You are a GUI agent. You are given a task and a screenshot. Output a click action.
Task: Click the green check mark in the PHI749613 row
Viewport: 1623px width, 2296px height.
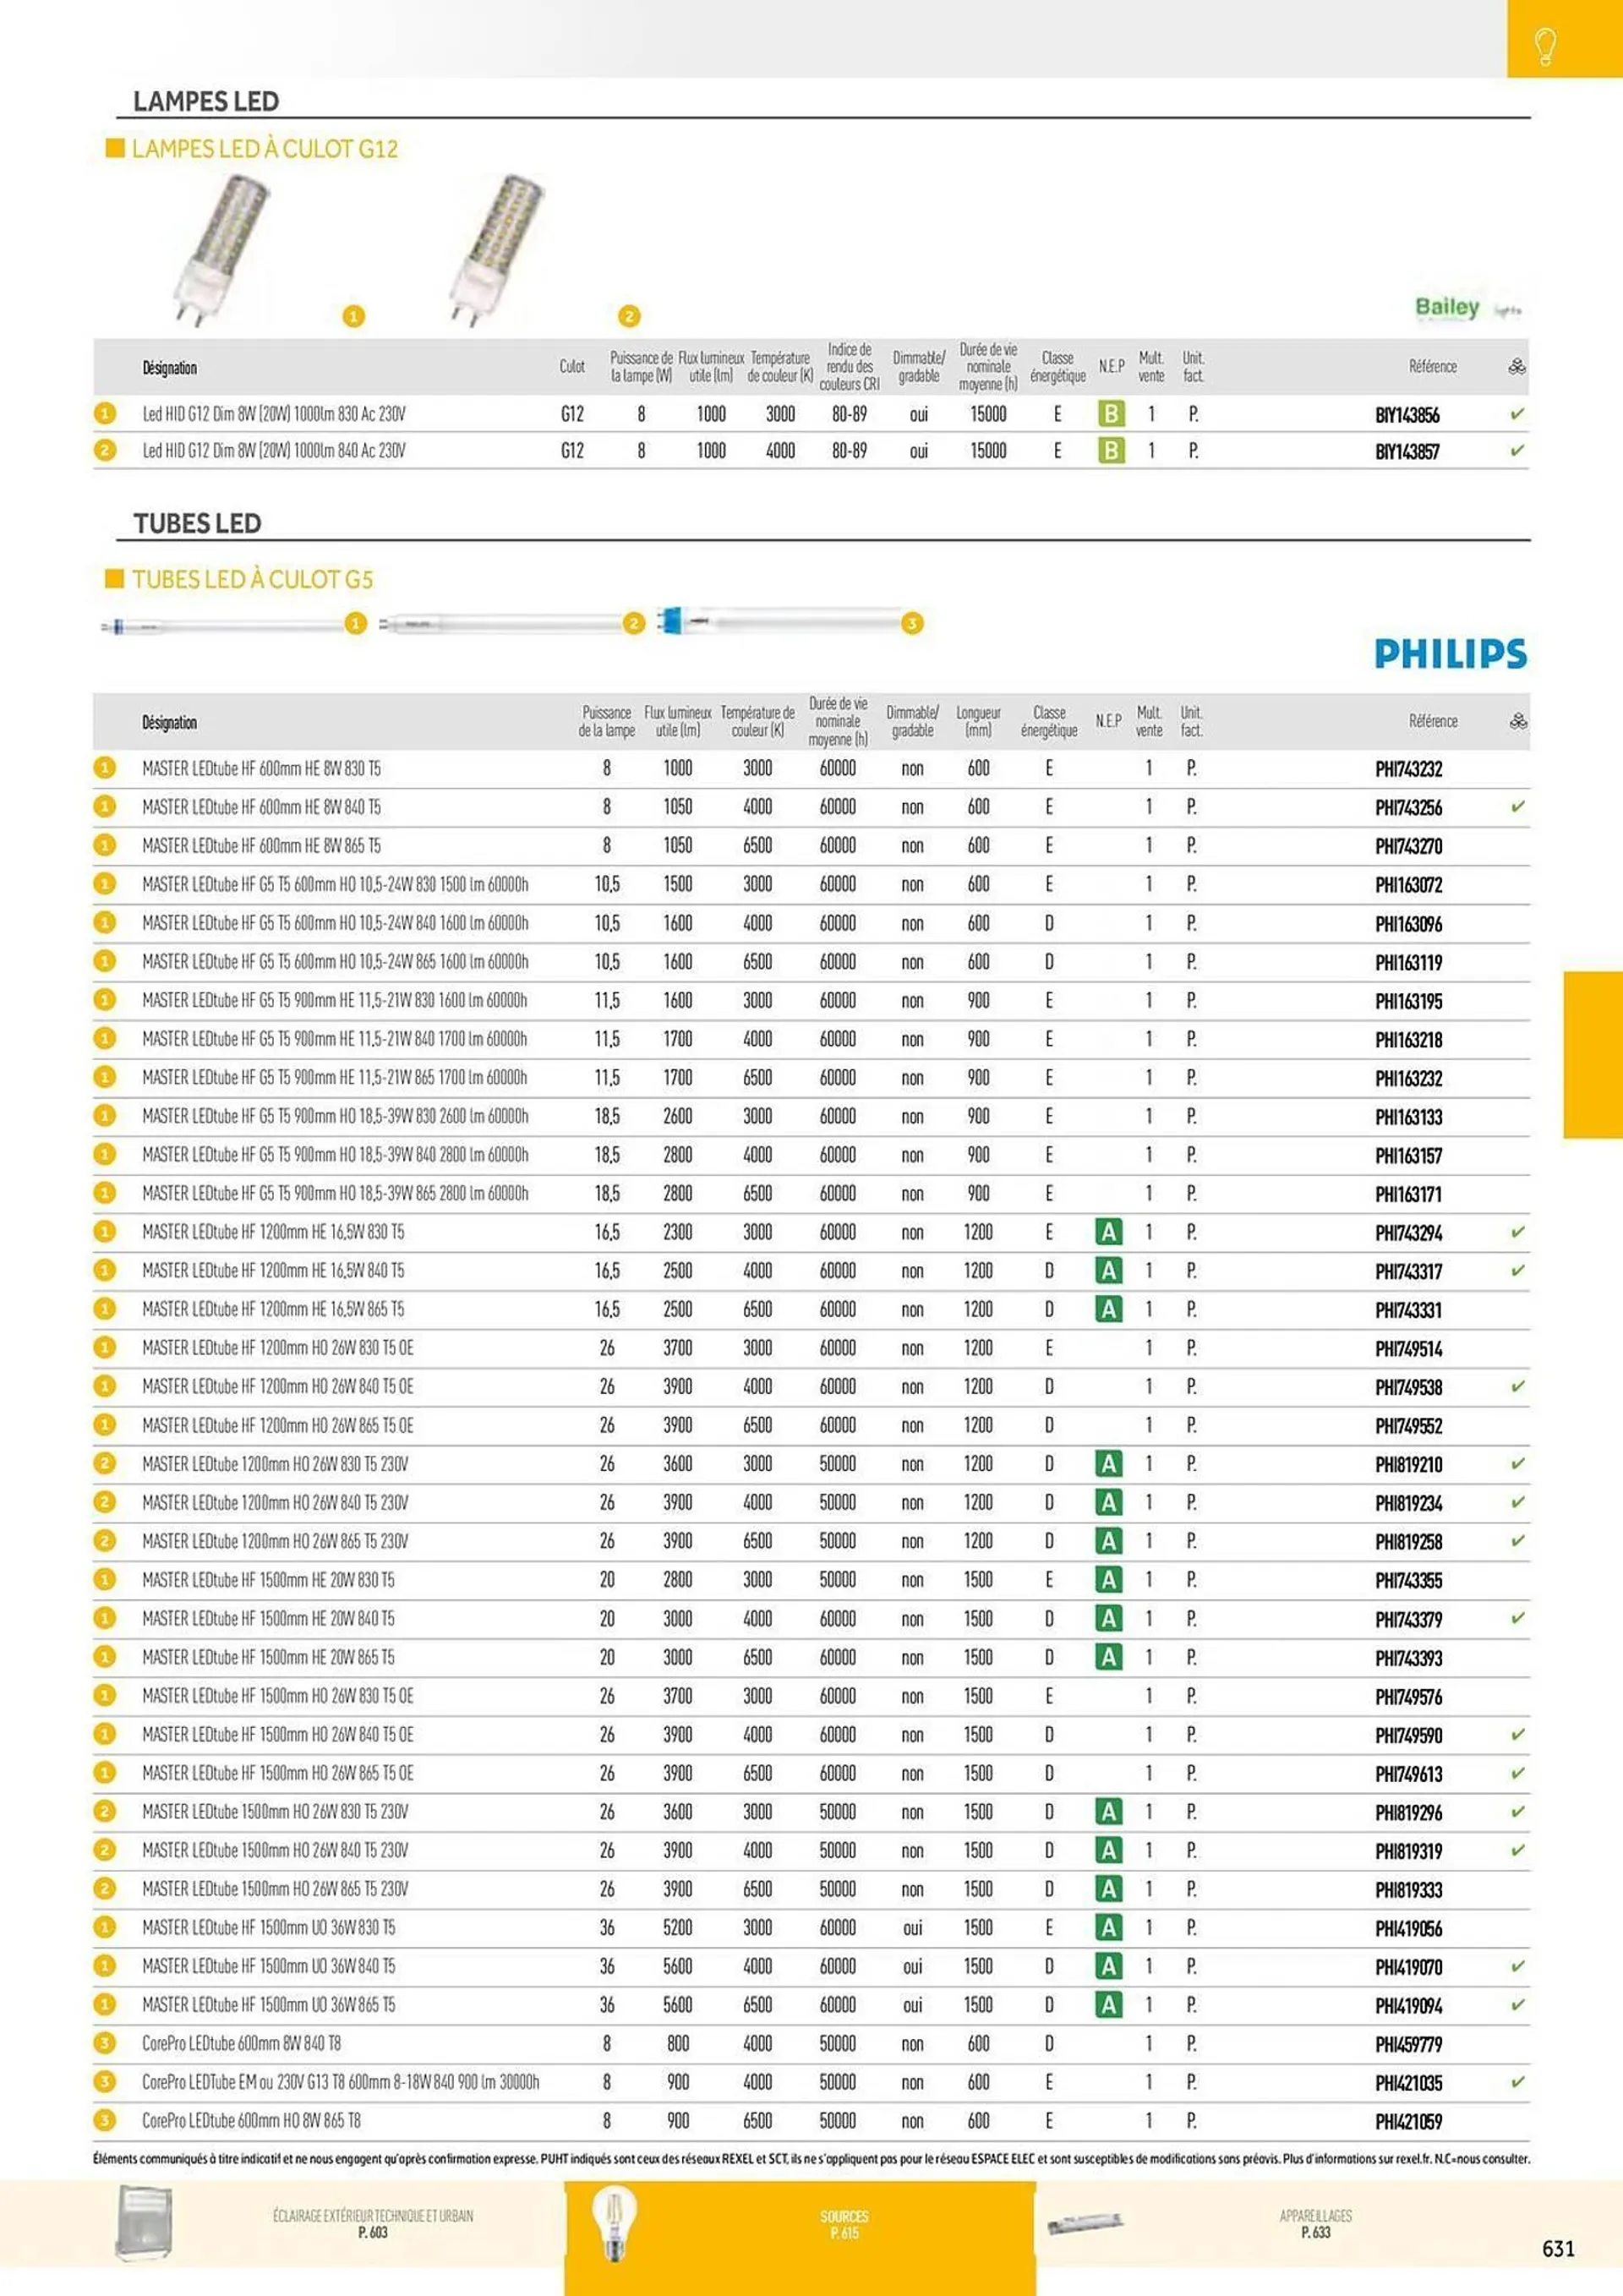1518,1773
